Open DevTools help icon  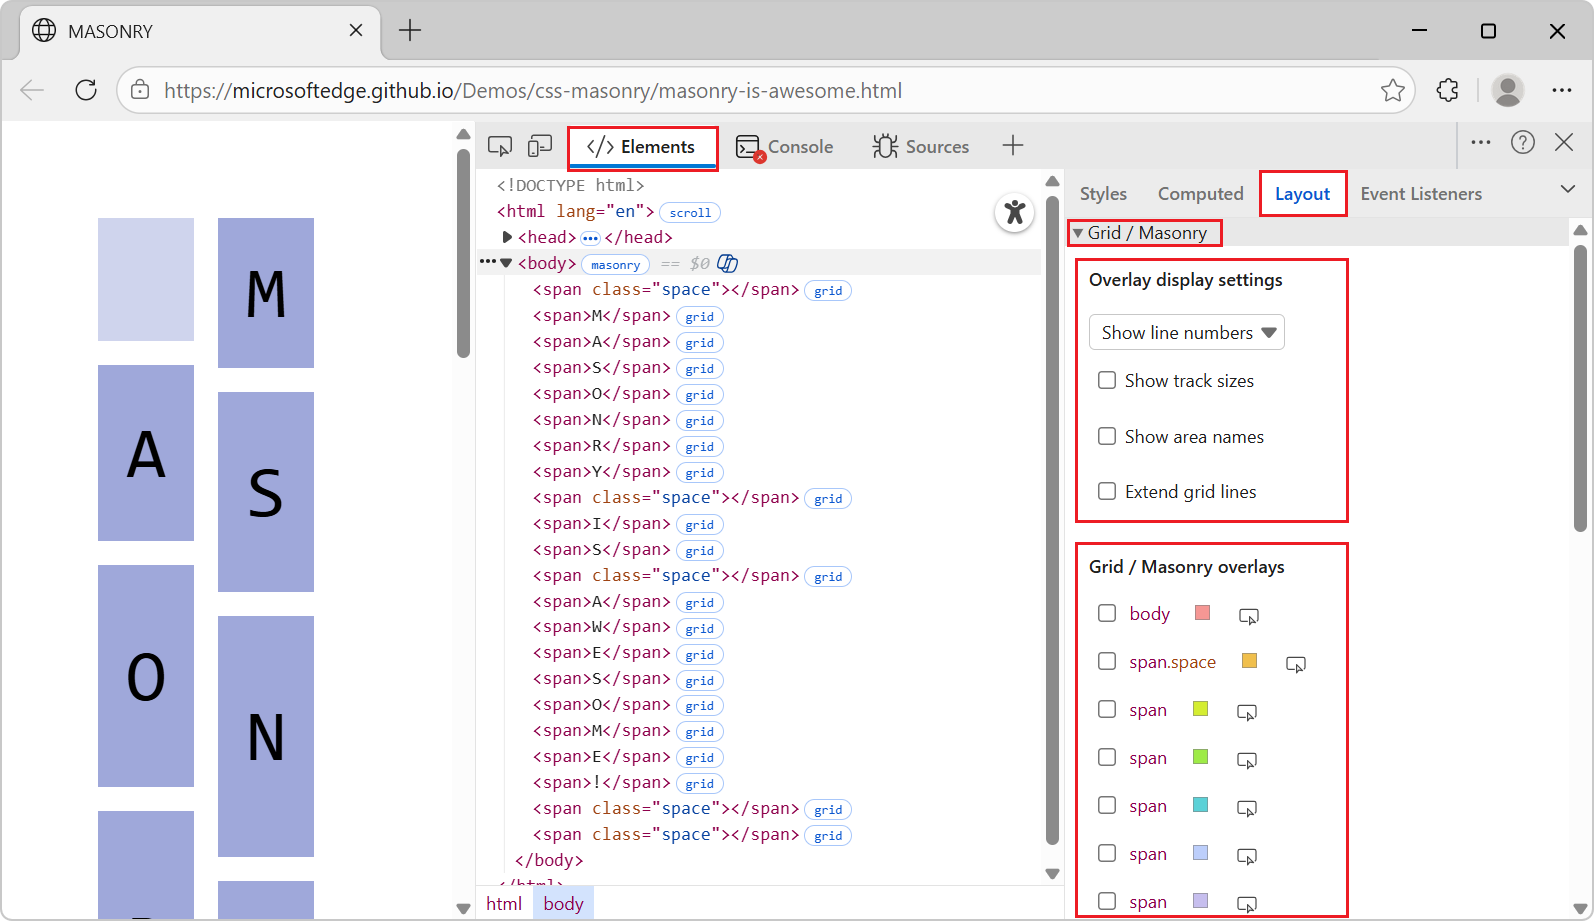pyautogui.click(x=1523, y=142)
